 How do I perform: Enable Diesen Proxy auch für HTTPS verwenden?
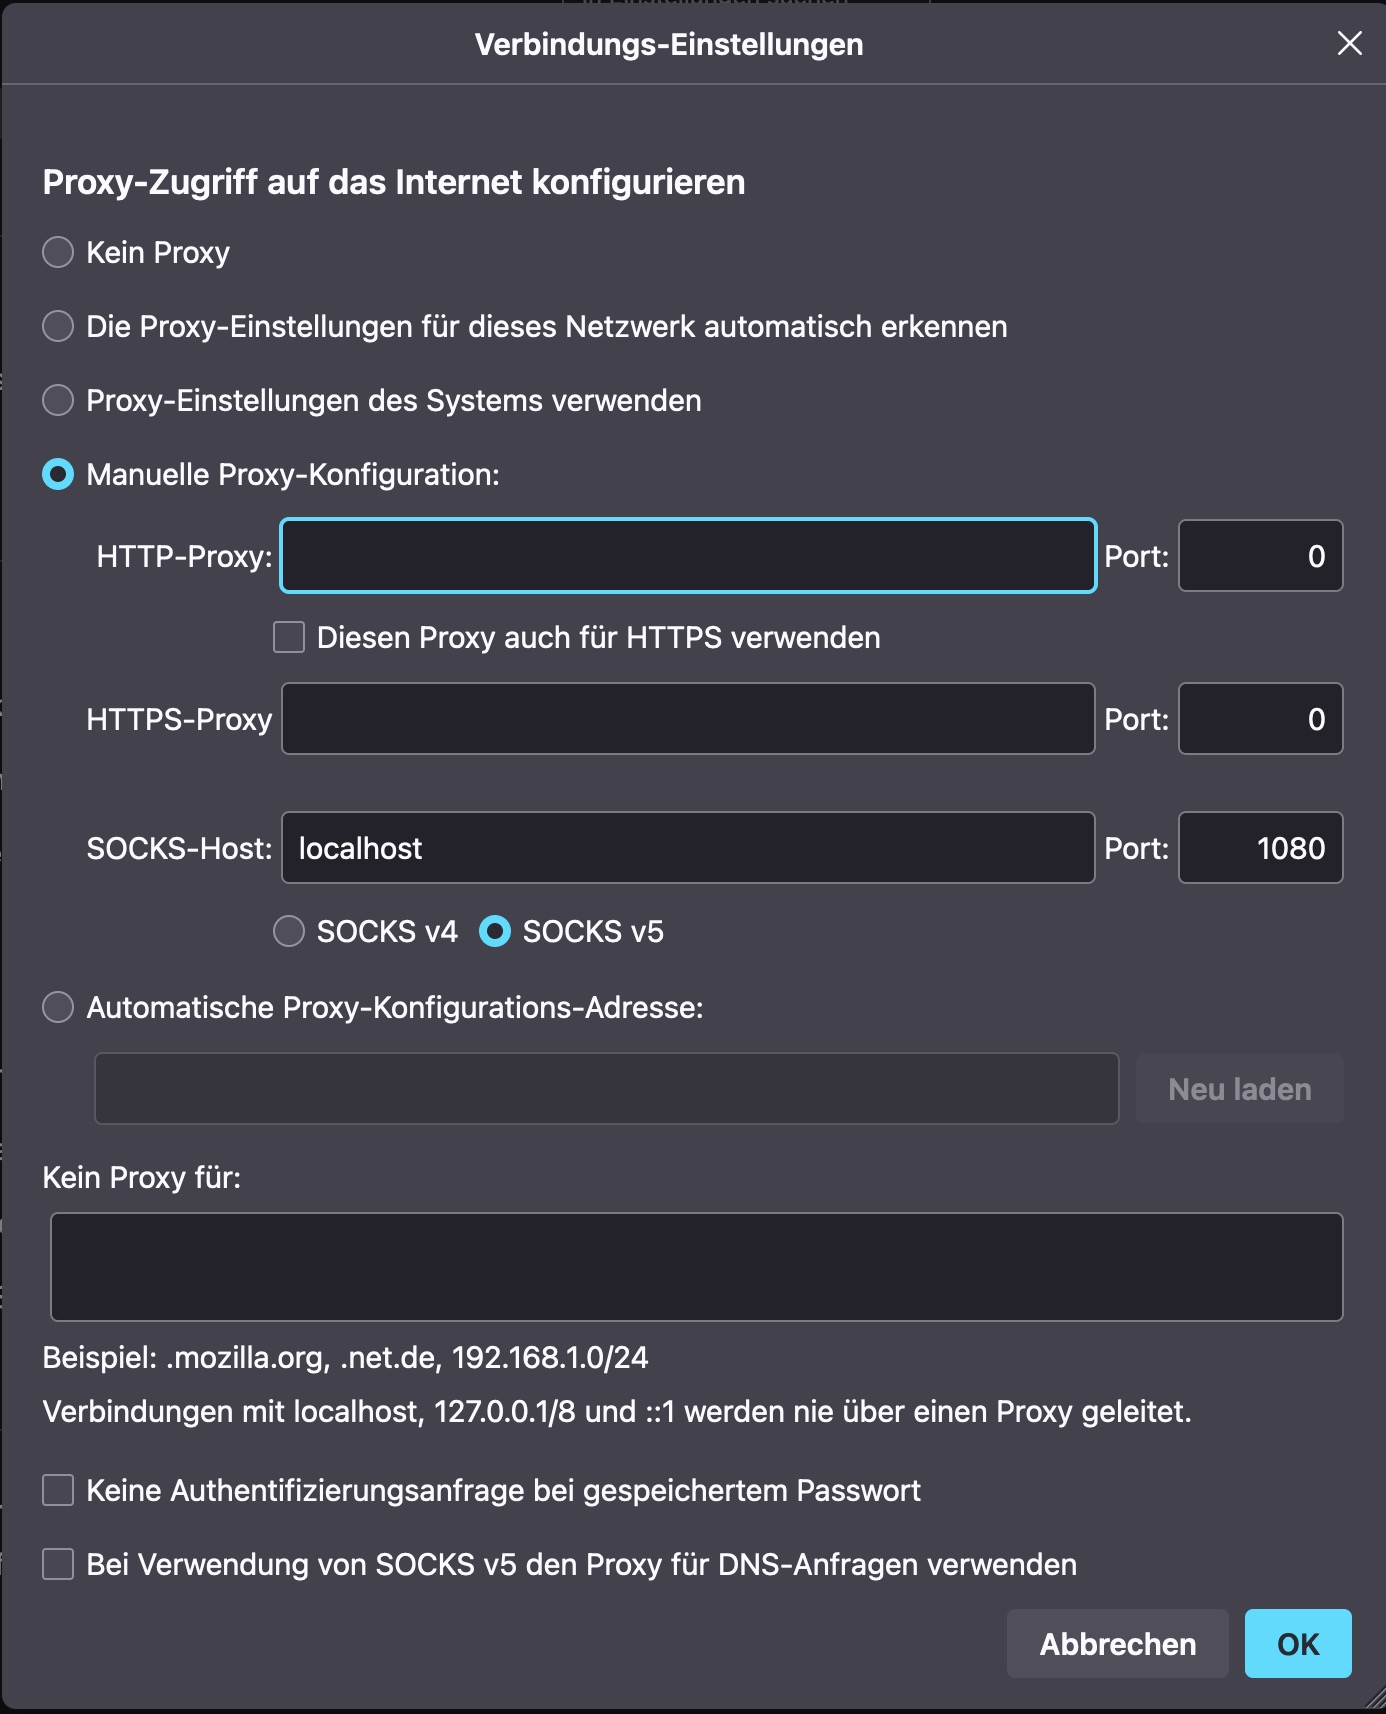289,637
